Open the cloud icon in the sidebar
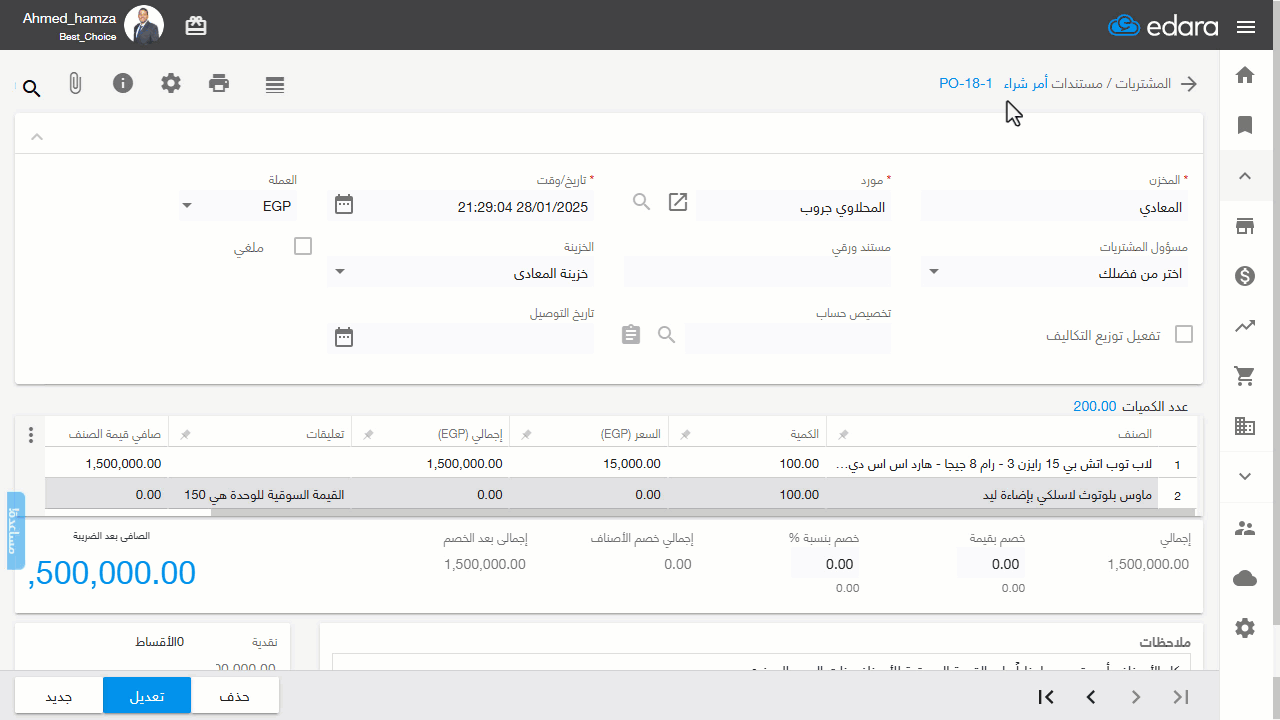This screenshot has width=1280, height=720. click(1245, 578)
